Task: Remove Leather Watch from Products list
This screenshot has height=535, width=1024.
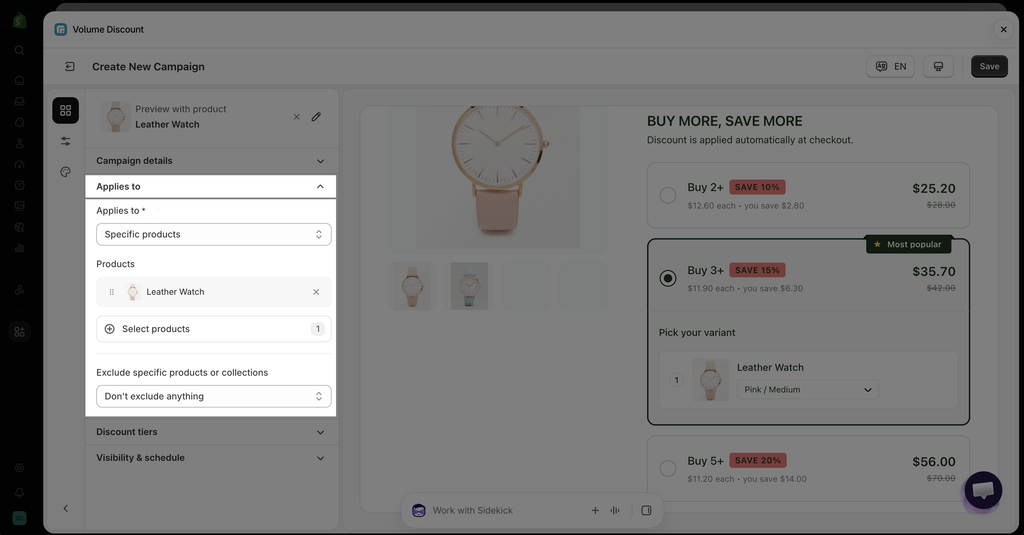Action: pyautogui.click(x=316, y=292)
